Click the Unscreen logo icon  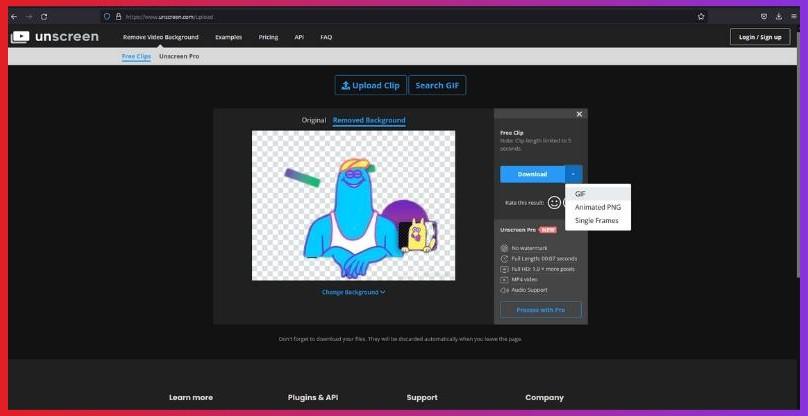[21, 37]
